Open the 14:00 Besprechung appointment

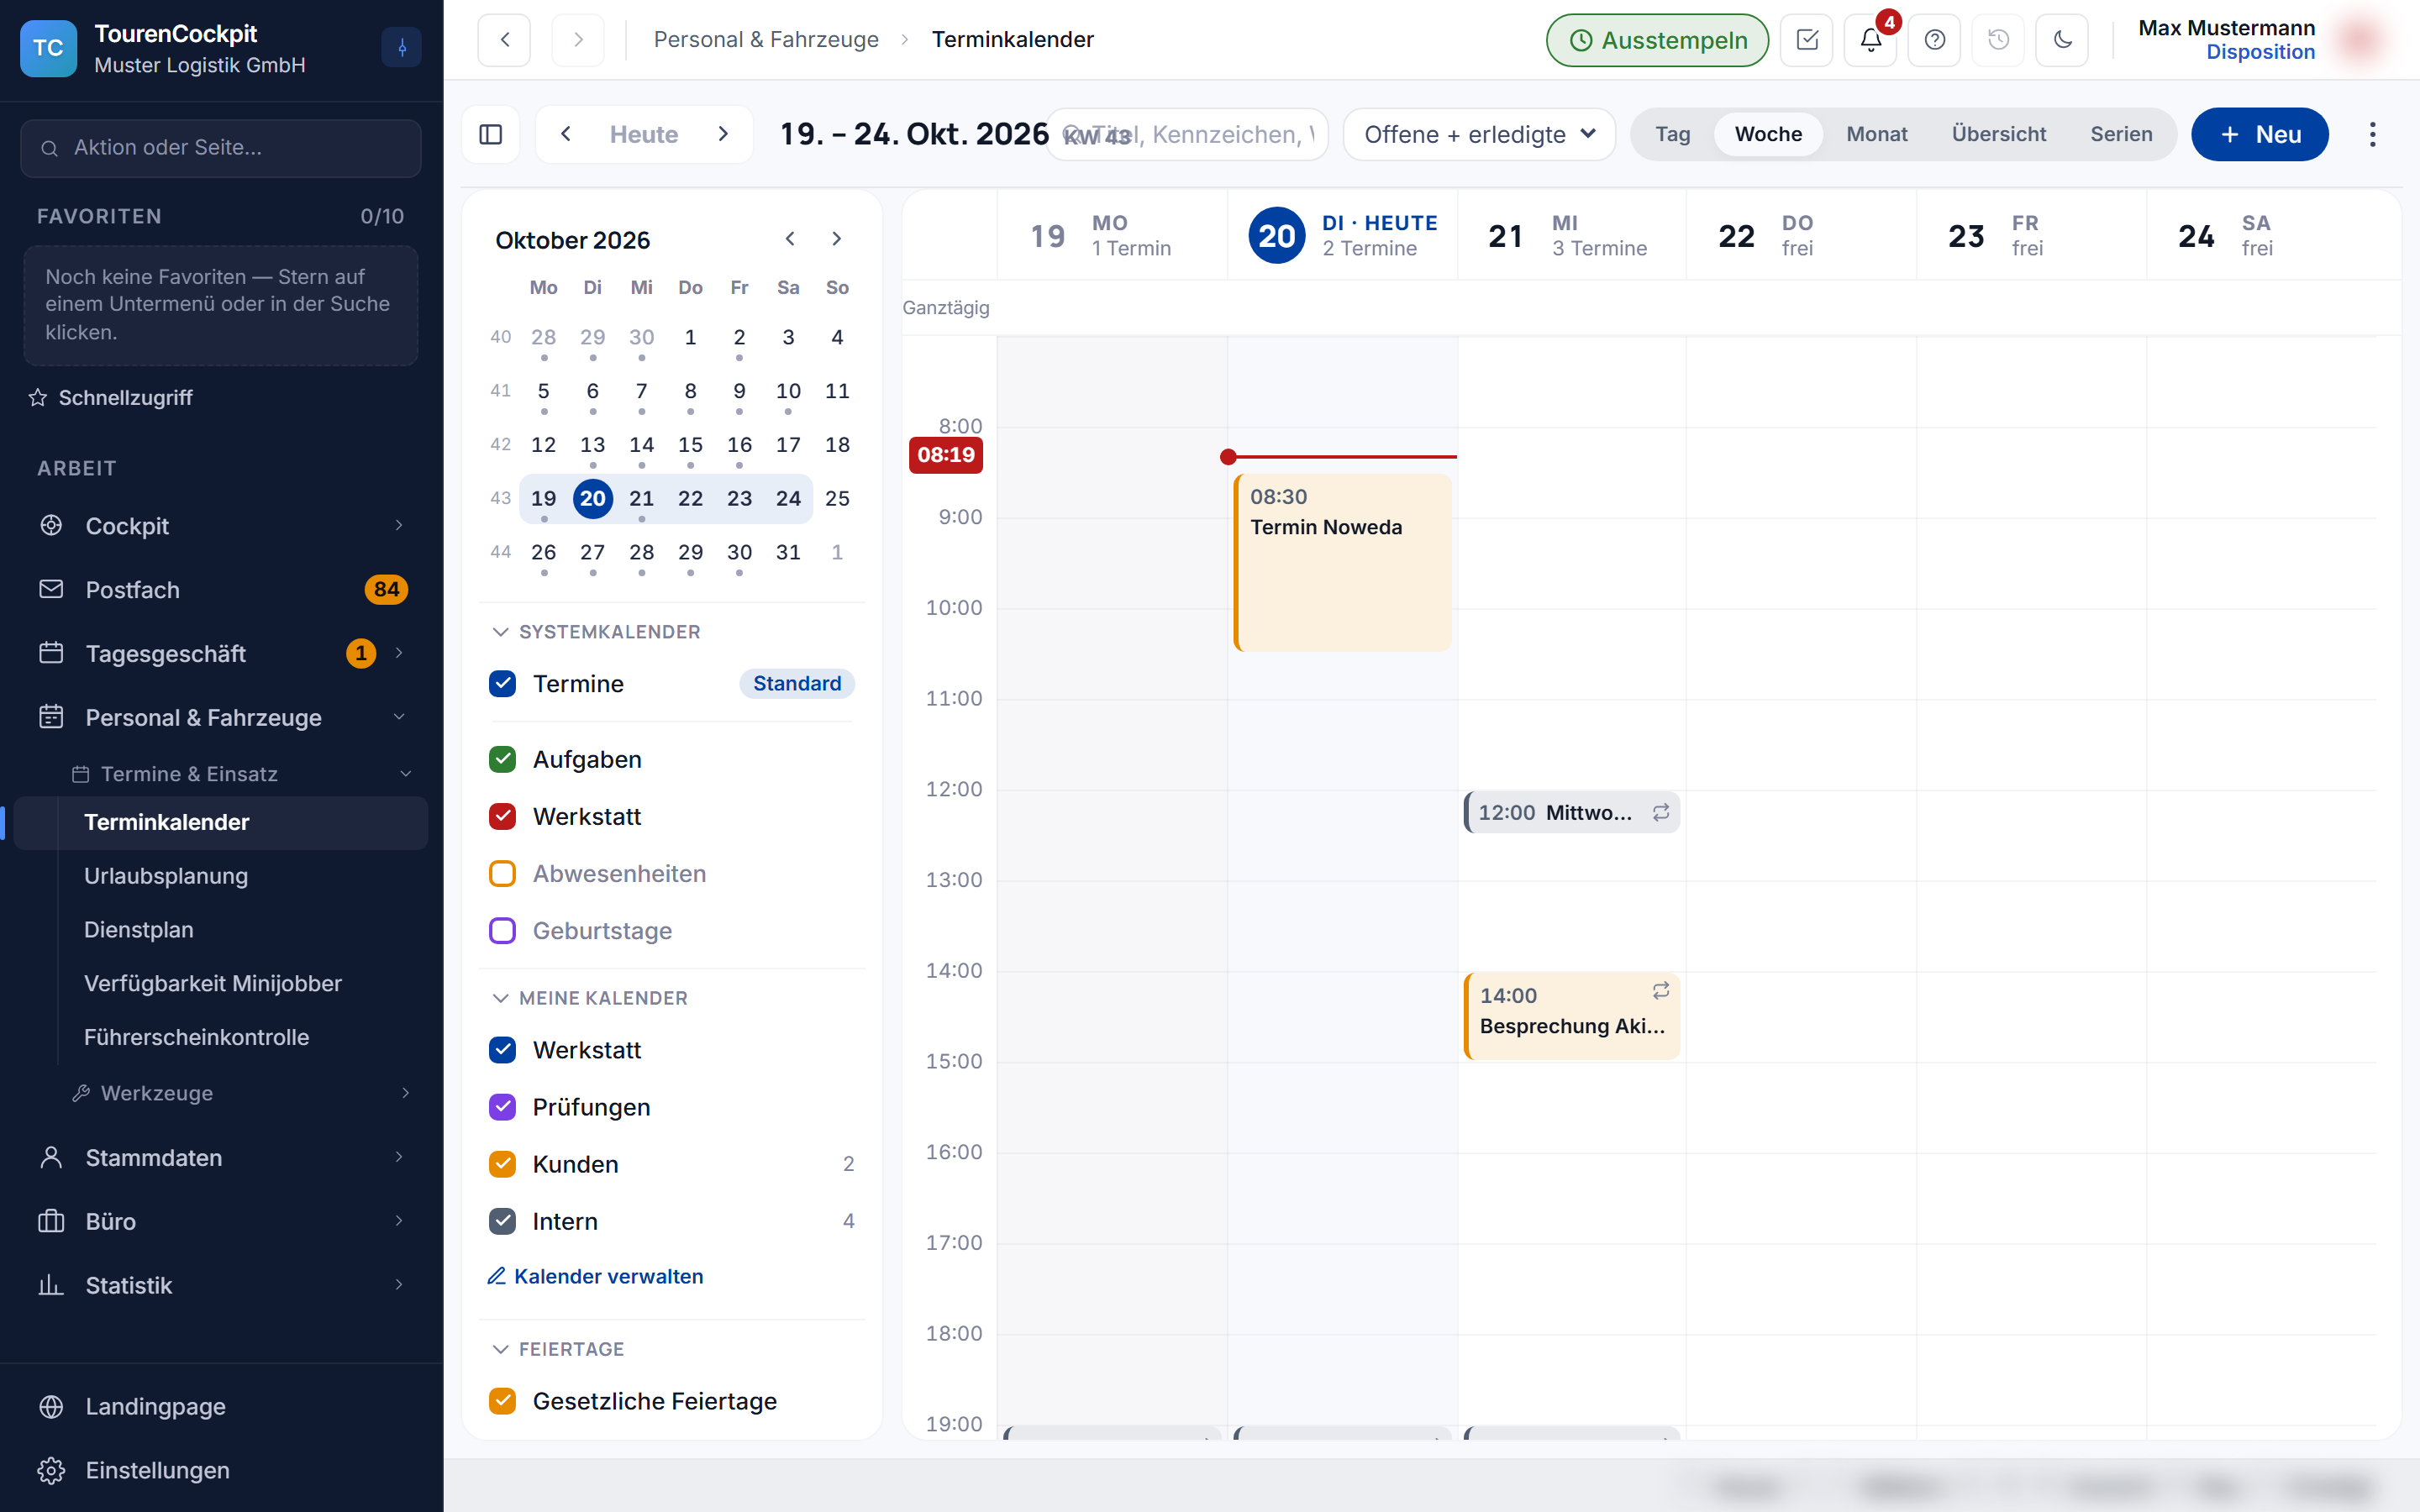point(1571,1015)
